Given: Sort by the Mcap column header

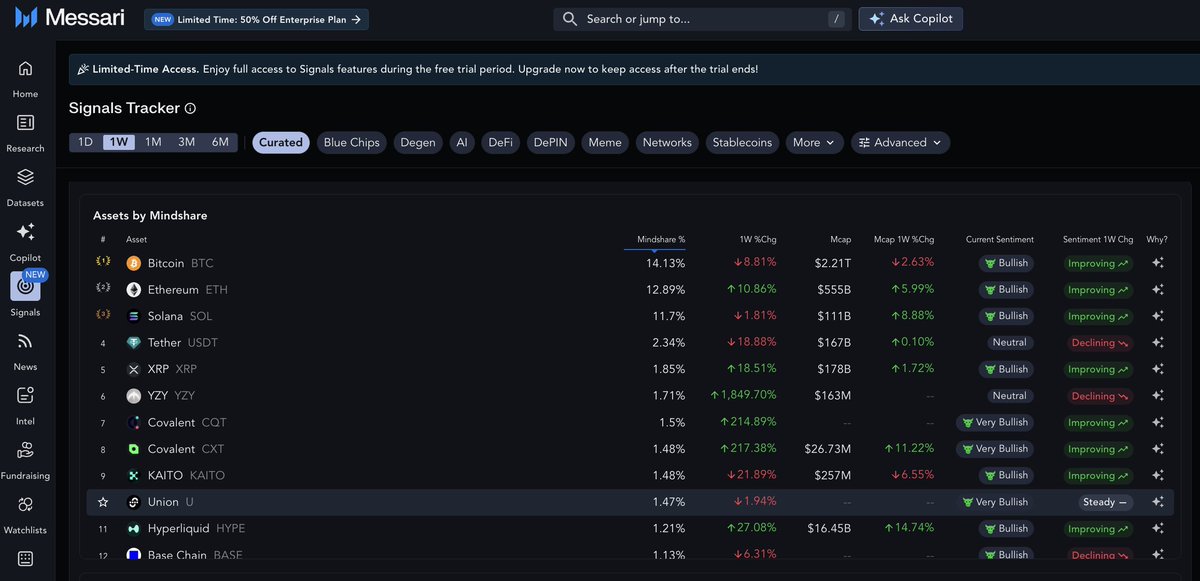Looking at the screenshot, I should pos(840,240).
